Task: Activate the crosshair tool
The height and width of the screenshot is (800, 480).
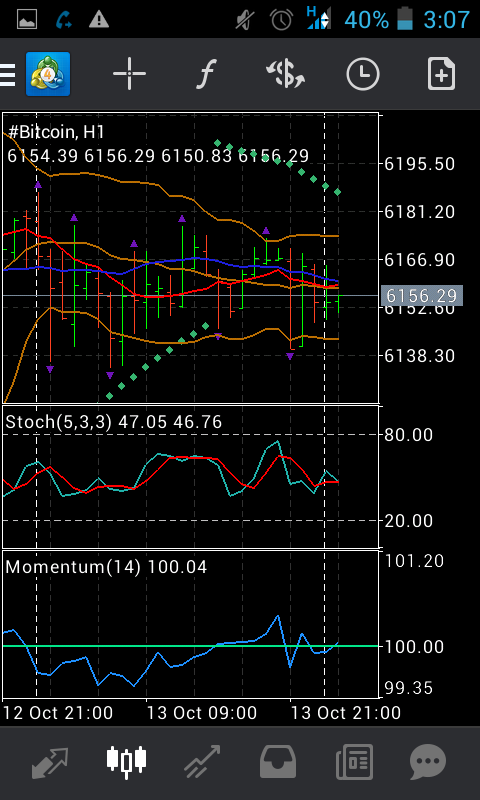Action: point(129,74)
